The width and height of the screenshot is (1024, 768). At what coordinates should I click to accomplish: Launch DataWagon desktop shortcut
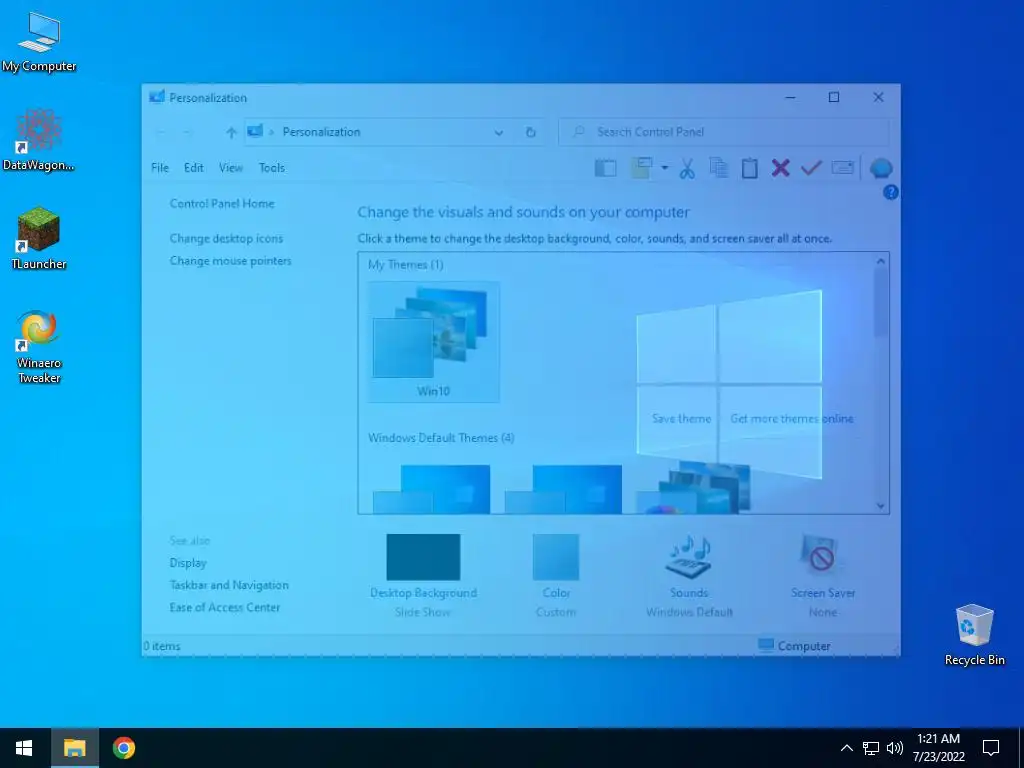(x=39, y=140)
